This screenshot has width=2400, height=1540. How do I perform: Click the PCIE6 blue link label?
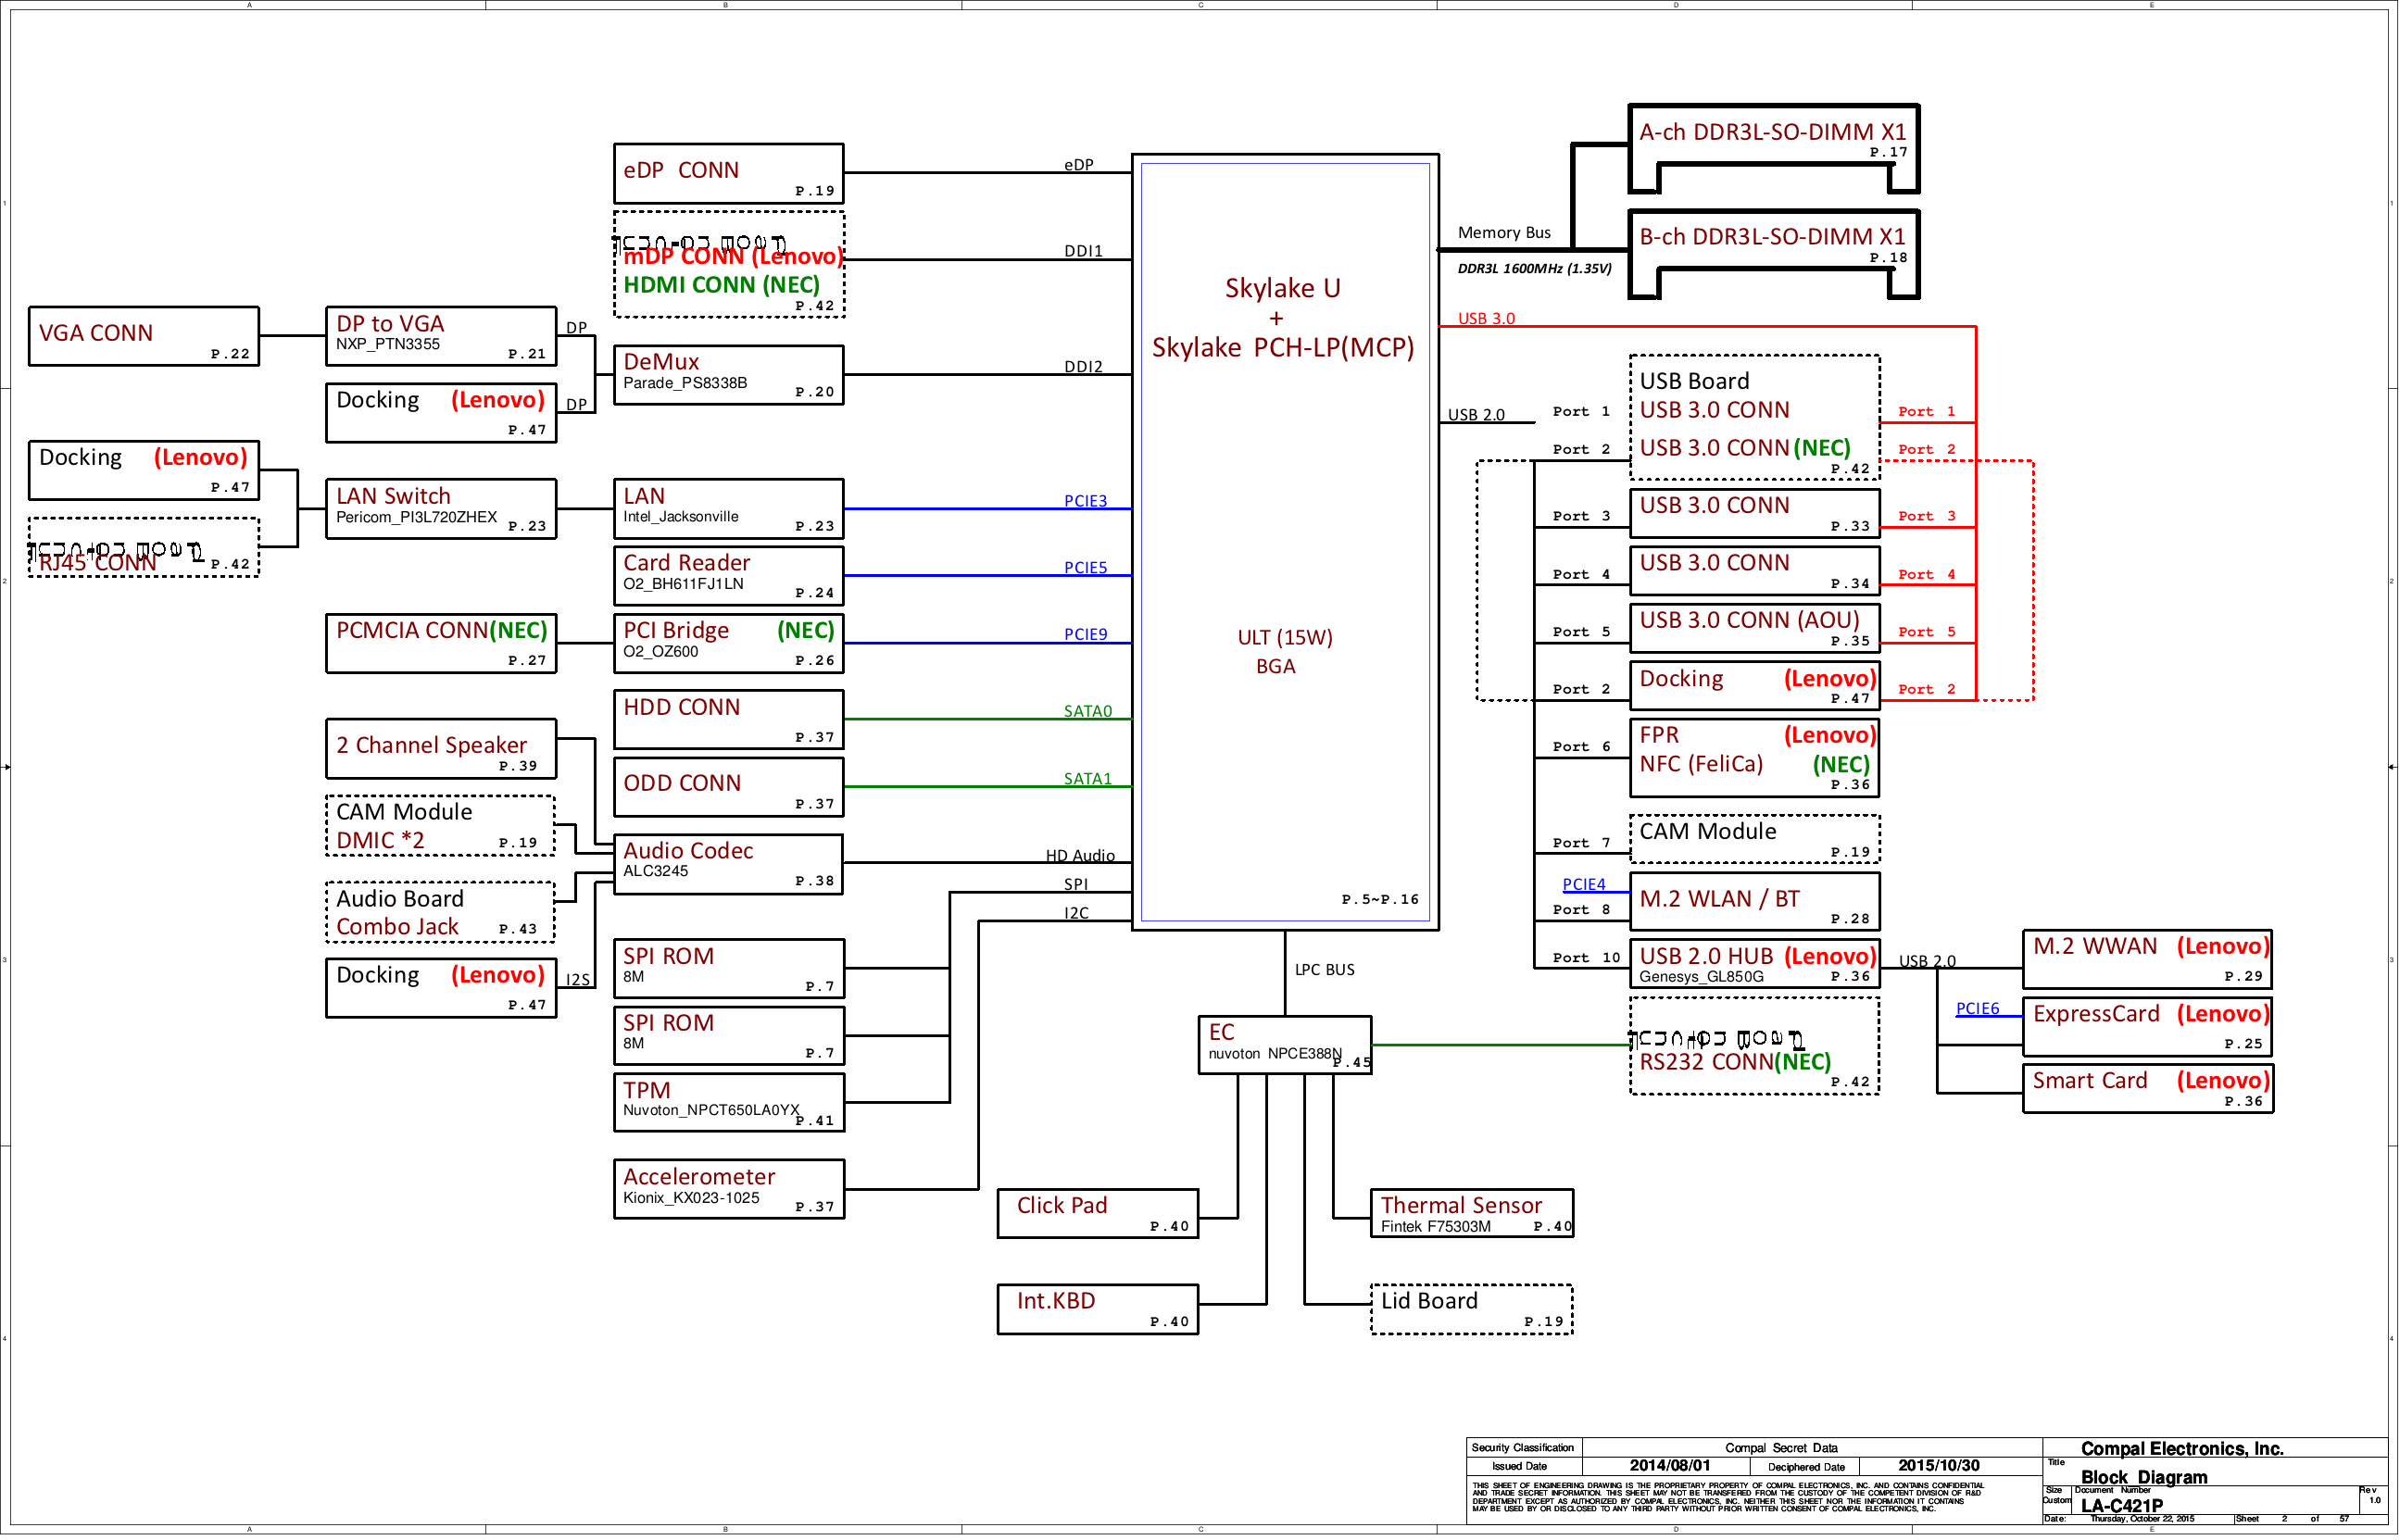pos(1977,1008)
